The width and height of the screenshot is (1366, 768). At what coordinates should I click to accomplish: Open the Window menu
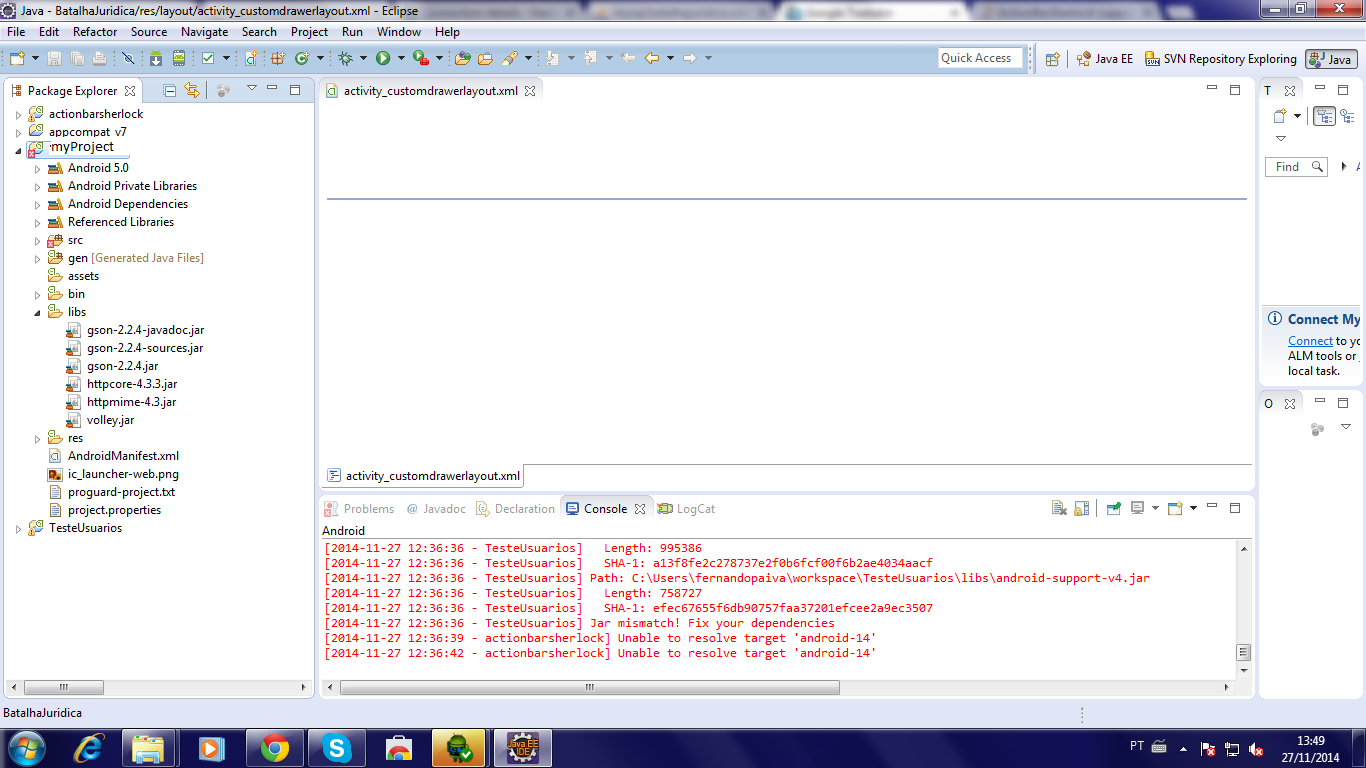point(399,32)
